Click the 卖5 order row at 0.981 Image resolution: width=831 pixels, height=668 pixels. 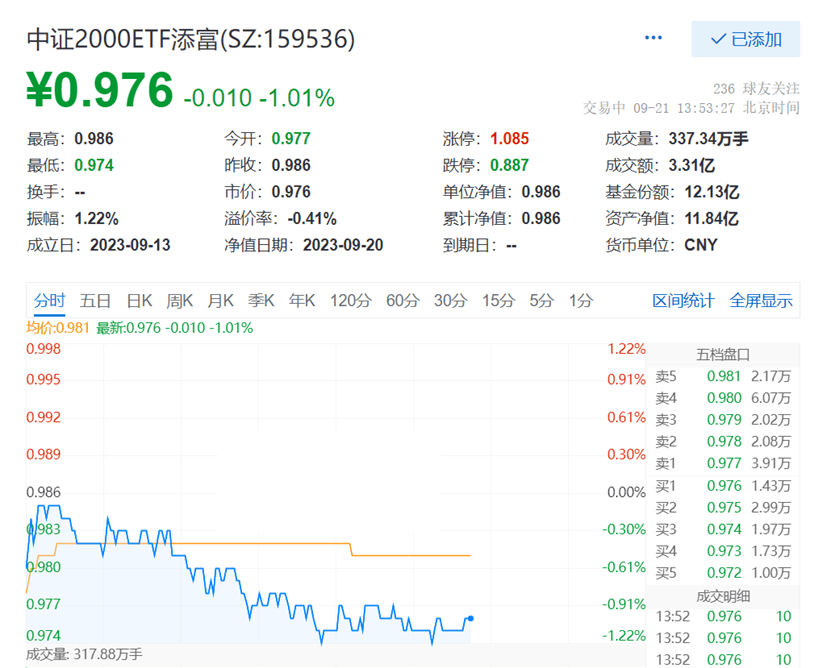(x=723, y=376)
